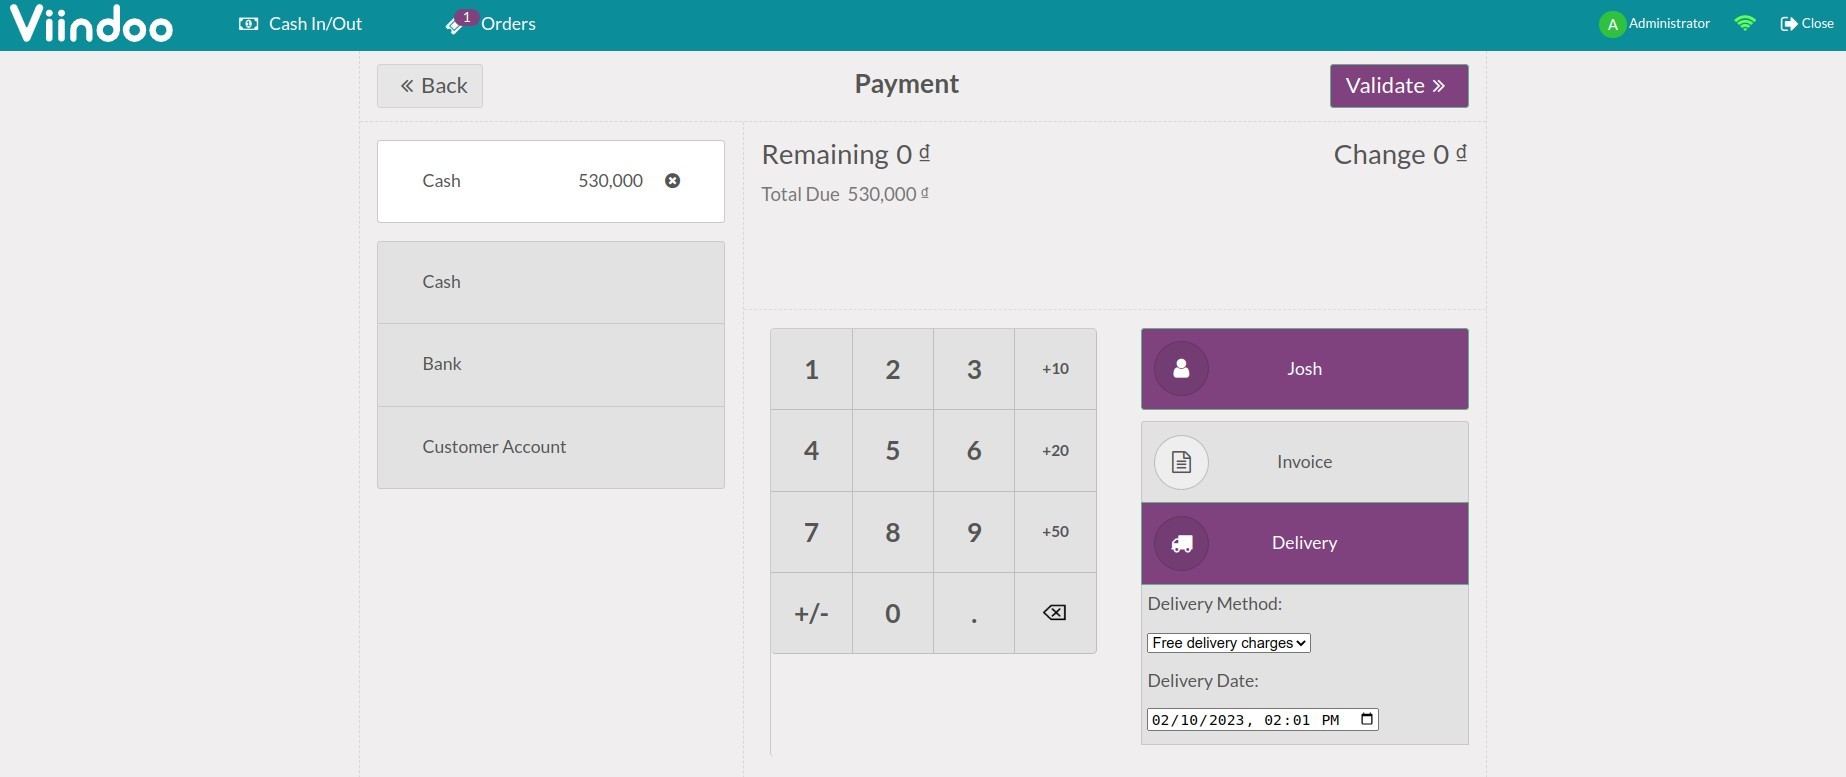Open the calendar picker for delivery date
The image size is (1846, 777).
(x=1366, y=719)
